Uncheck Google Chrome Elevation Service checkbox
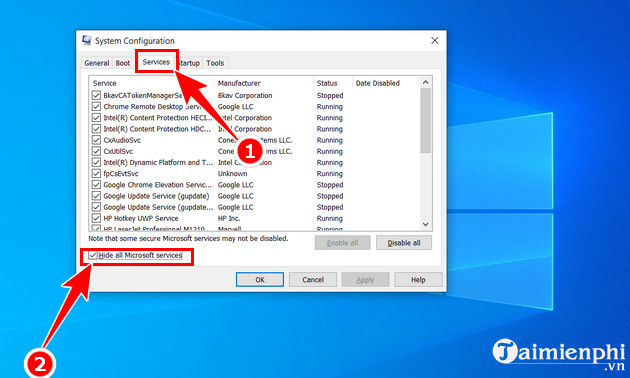Screen dimensions: 630x378 click(x=96, y=185)
